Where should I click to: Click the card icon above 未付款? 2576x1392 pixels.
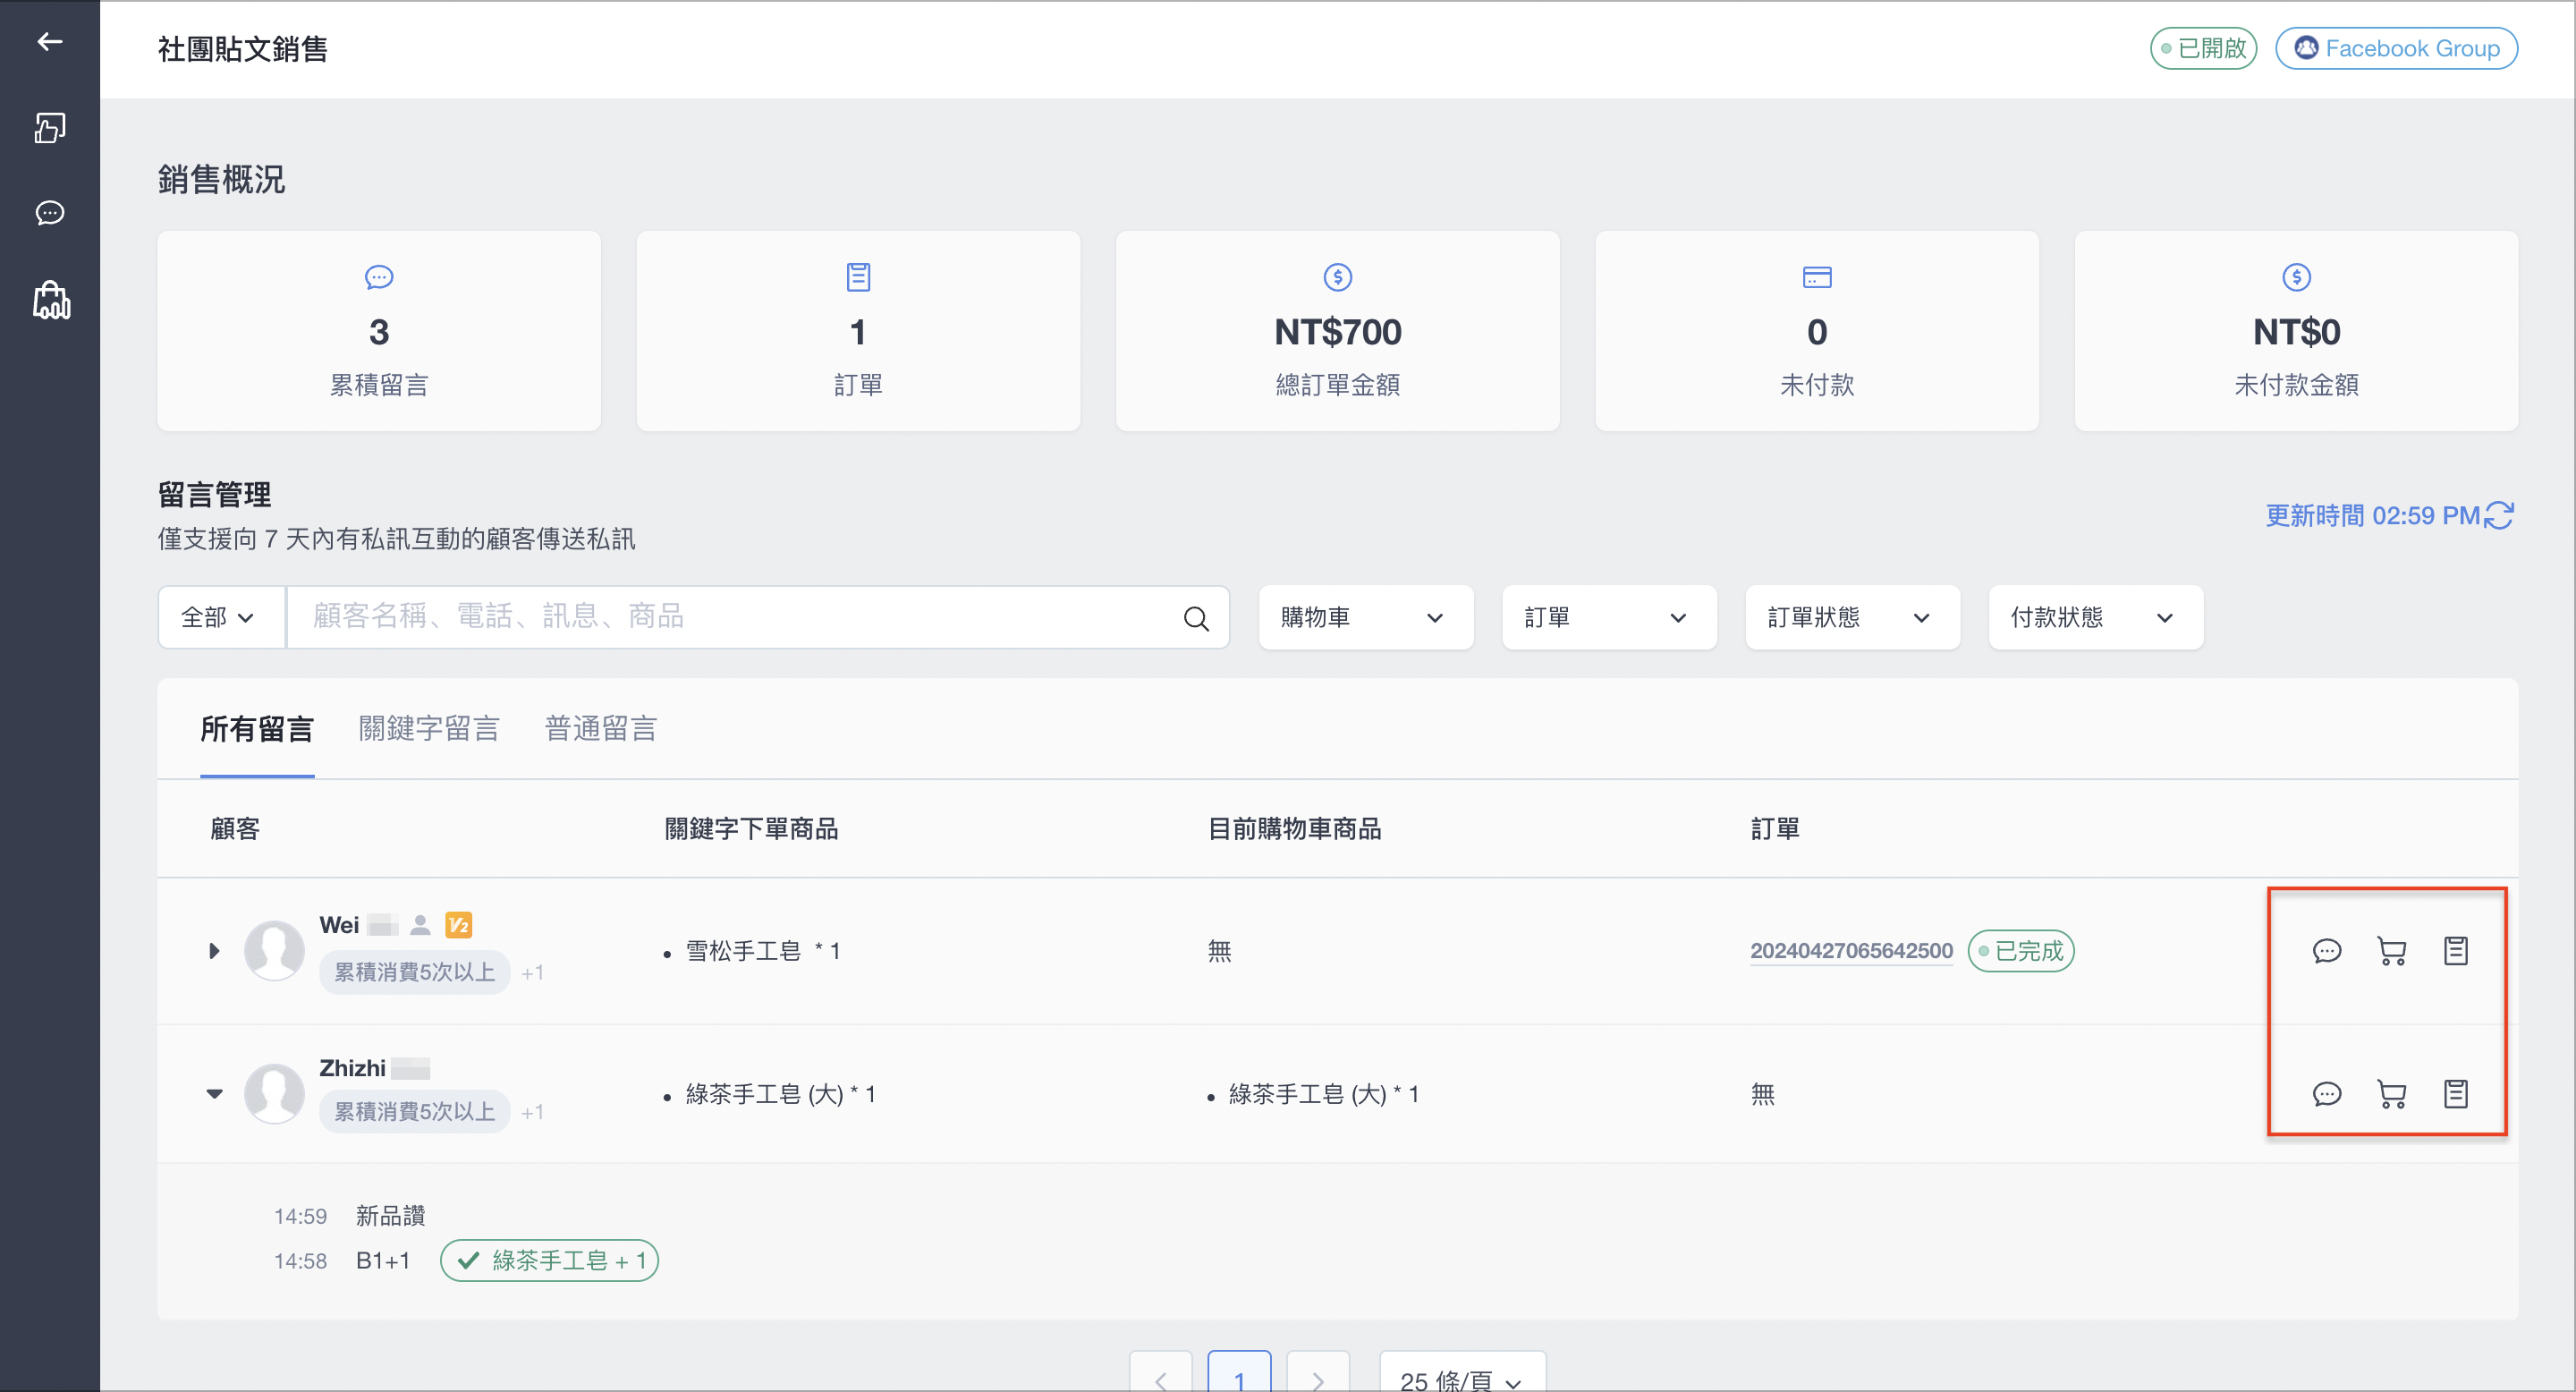[x=1816, y=277]
